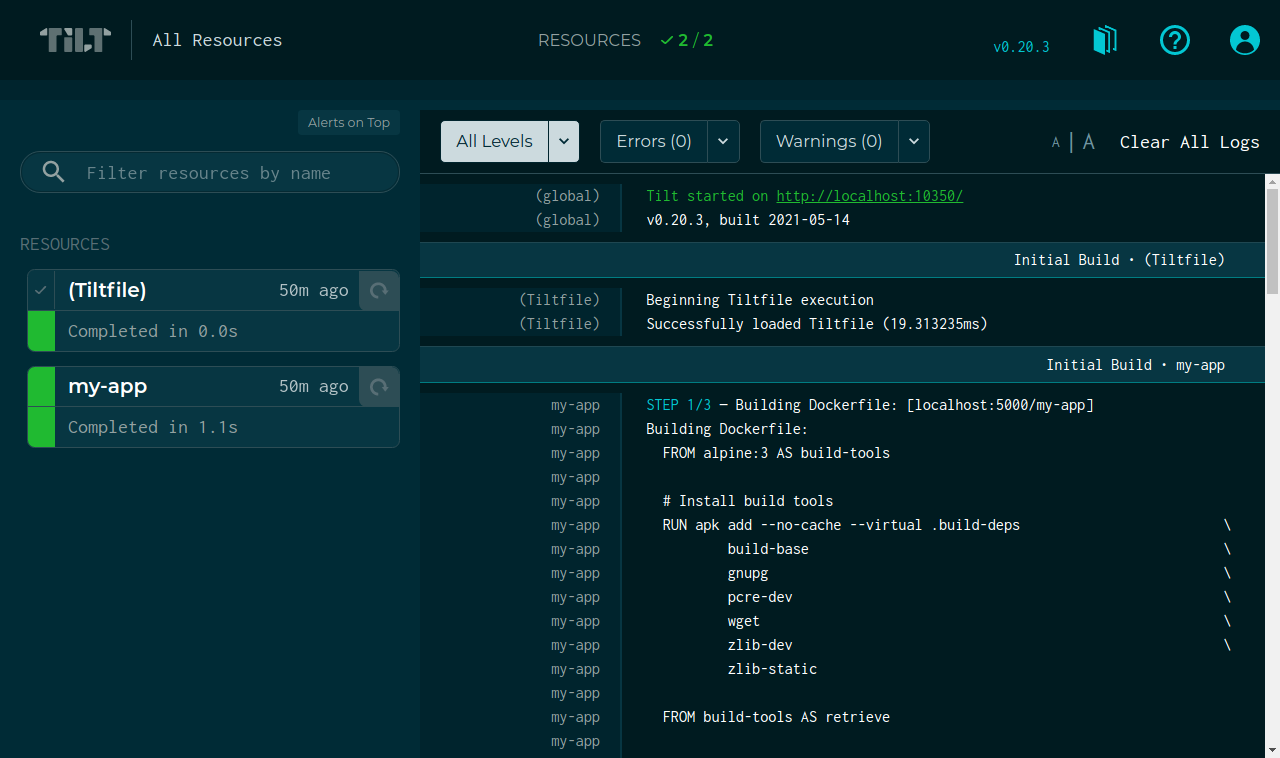
Task: Select the Warnings (0) filter
Action: pyautogui.click(x=829, y=142)
